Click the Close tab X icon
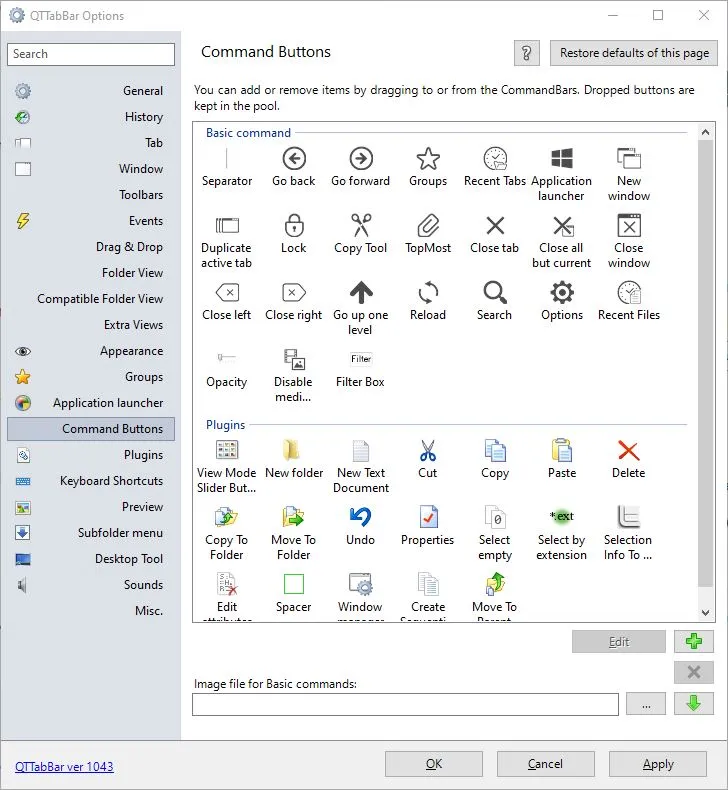728x790 pixels. point(495,226)
